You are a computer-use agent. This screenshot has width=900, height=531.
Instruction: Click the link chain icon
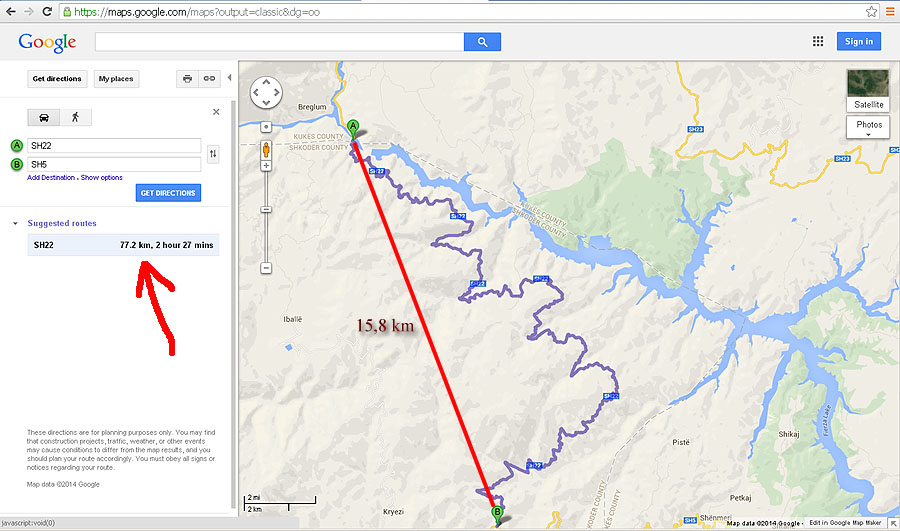click(x=210, y=79)
